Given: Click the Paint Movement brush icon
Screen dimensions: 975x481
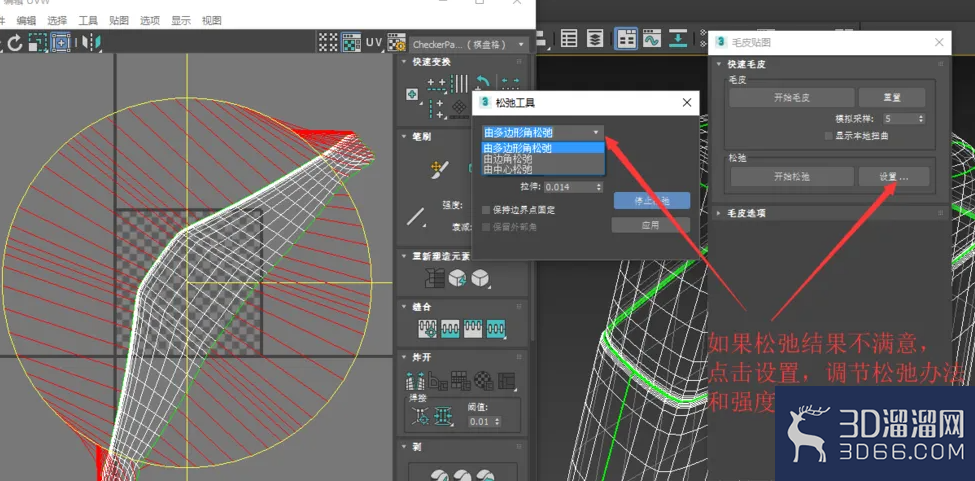Looking at the screenshot, I should (x=440, y=167).
